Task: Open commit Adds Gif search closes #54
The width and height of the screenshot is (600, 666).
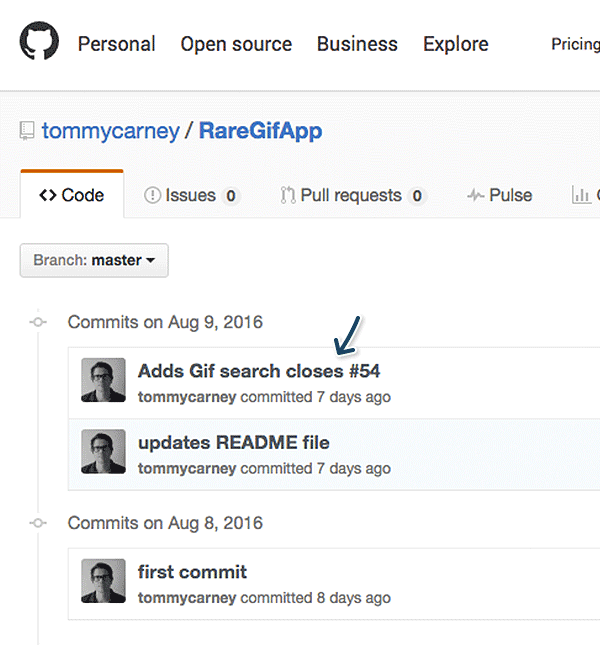Action: [x=259, y=371]
